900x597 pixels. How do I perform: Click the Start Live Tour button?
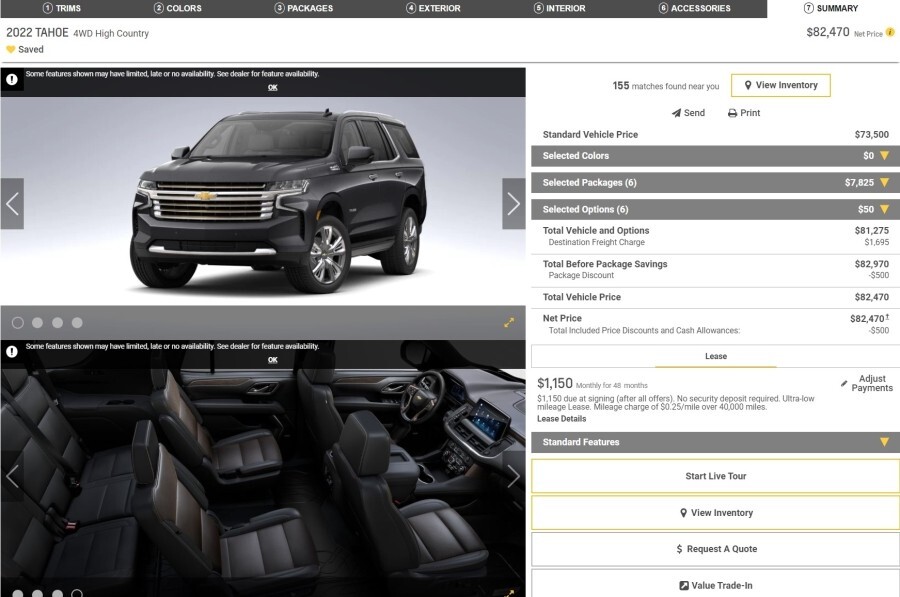(715, 476)
